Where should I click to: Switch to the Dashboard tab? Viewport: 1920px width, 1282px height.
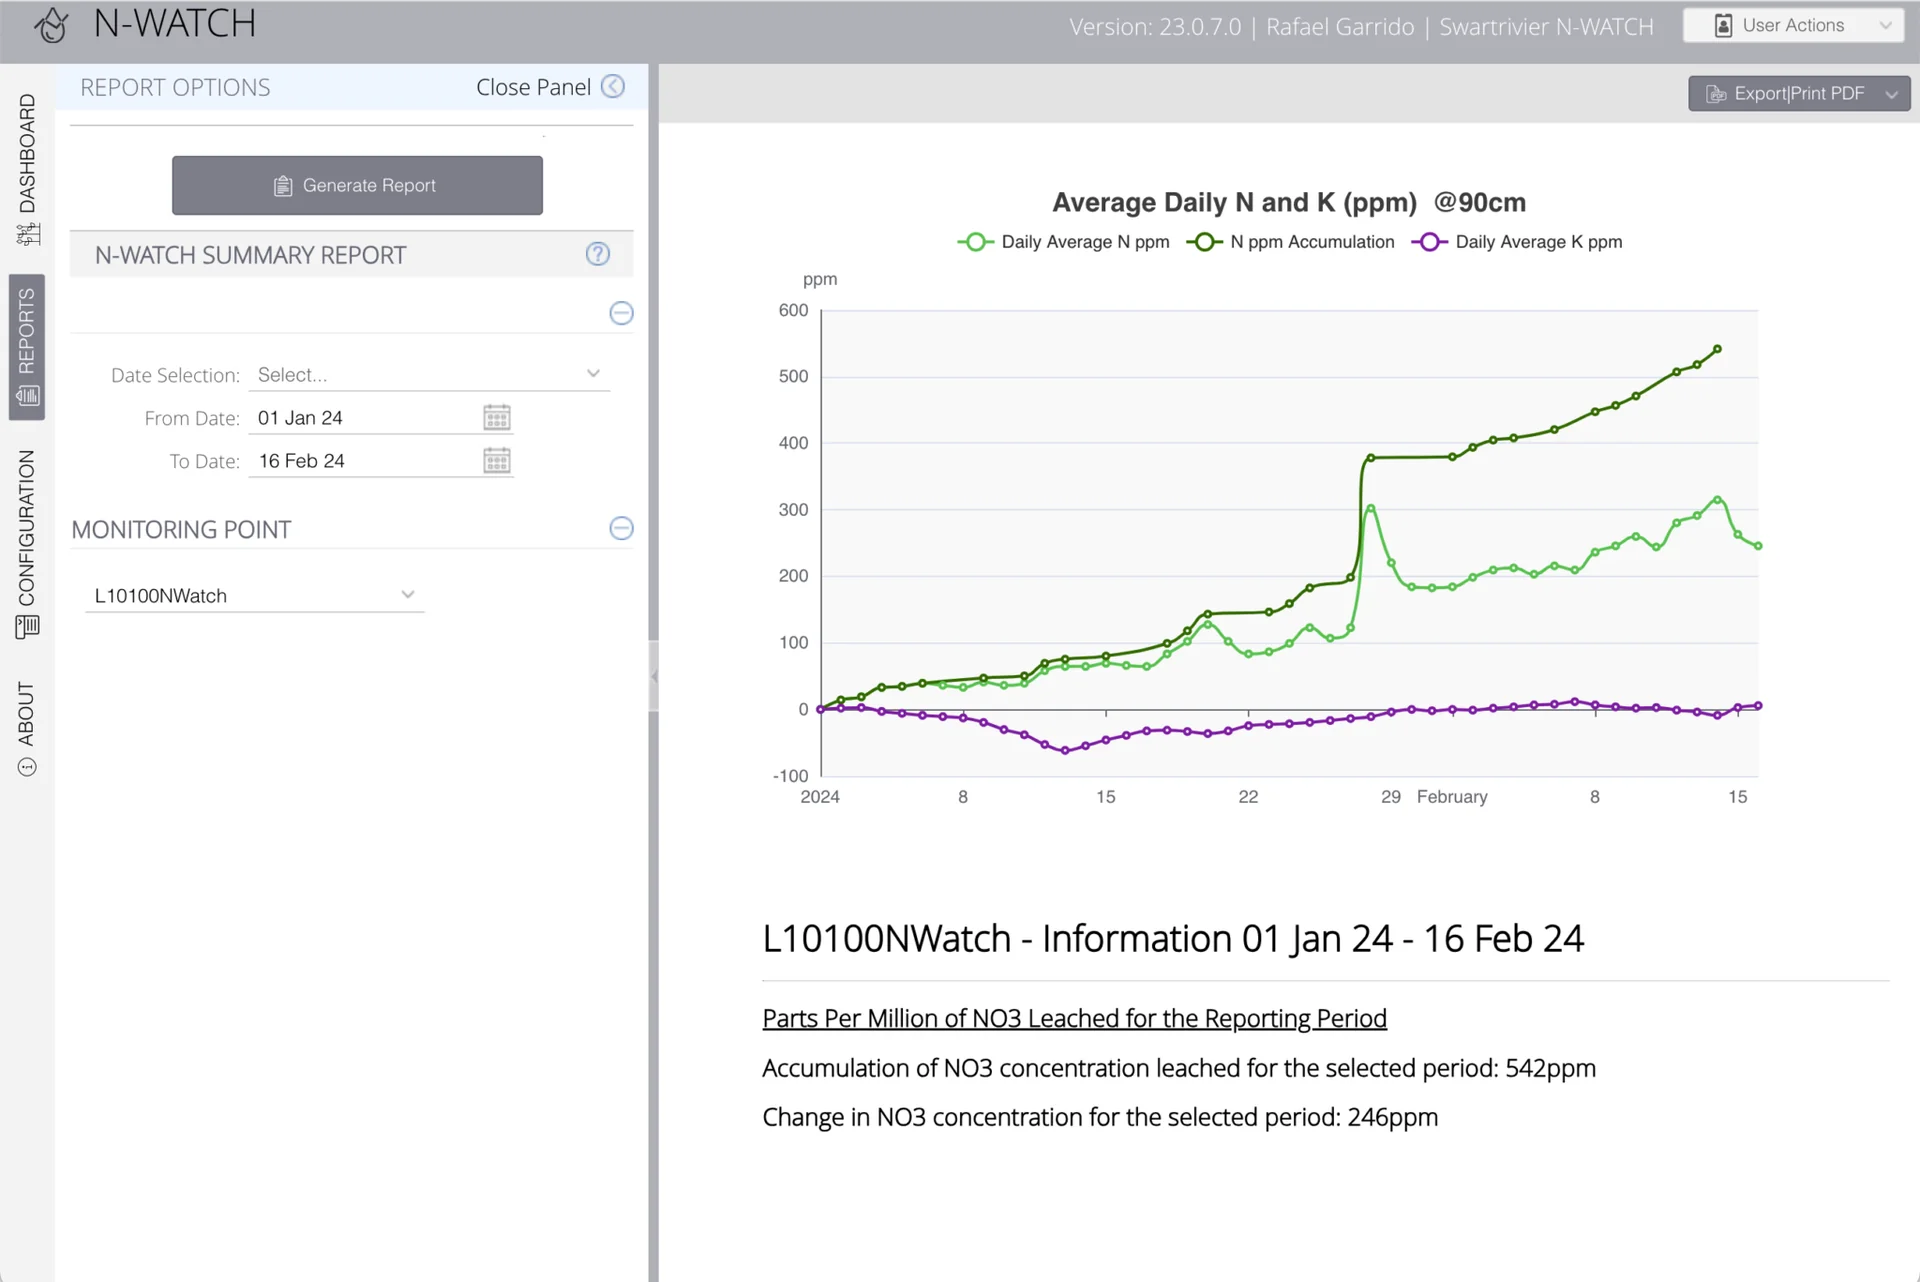click(x=27, y=168)
